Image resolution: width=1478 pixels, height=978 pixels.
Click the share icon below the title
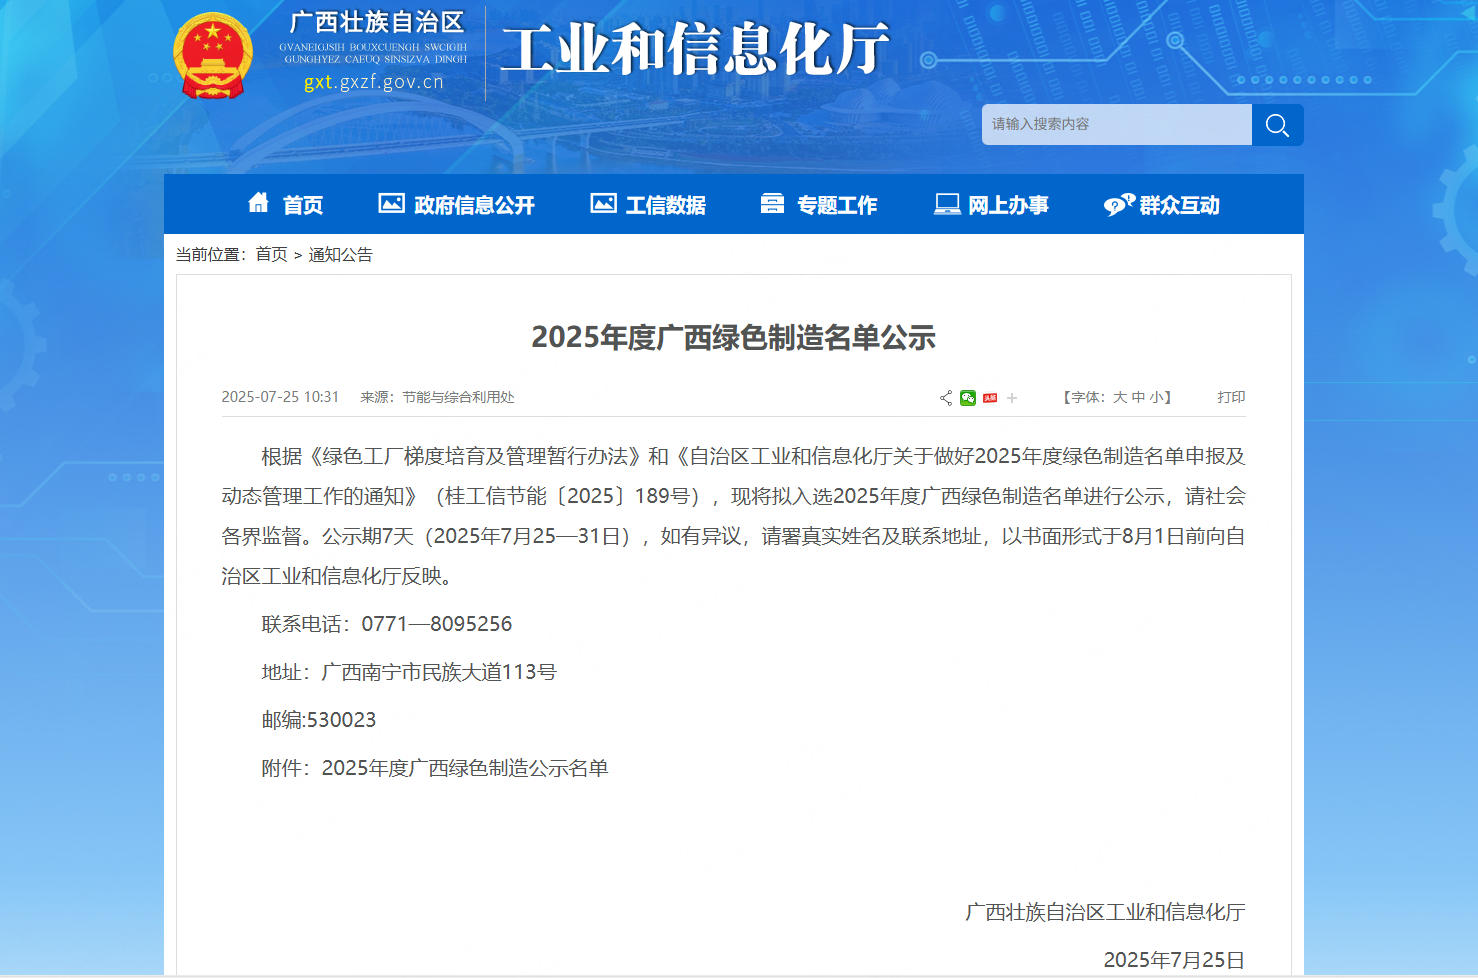tap(946, 398)
